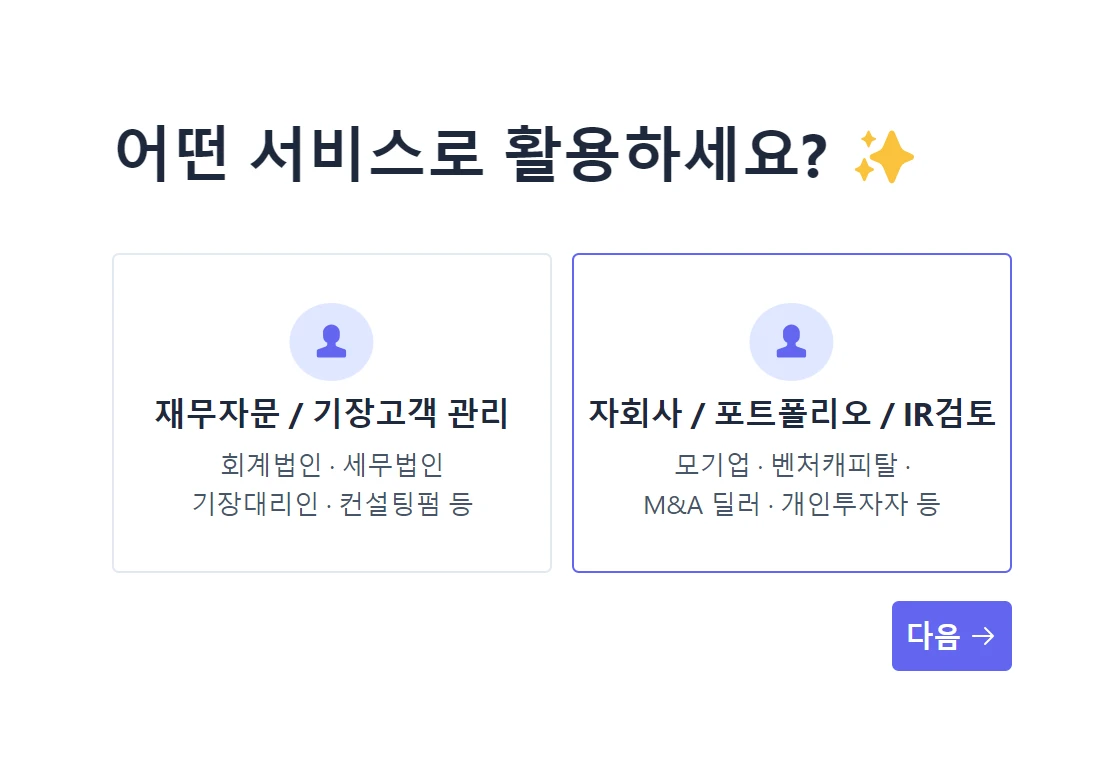Click the light-blue circle behind right avatar

click(x=791, y=342)
